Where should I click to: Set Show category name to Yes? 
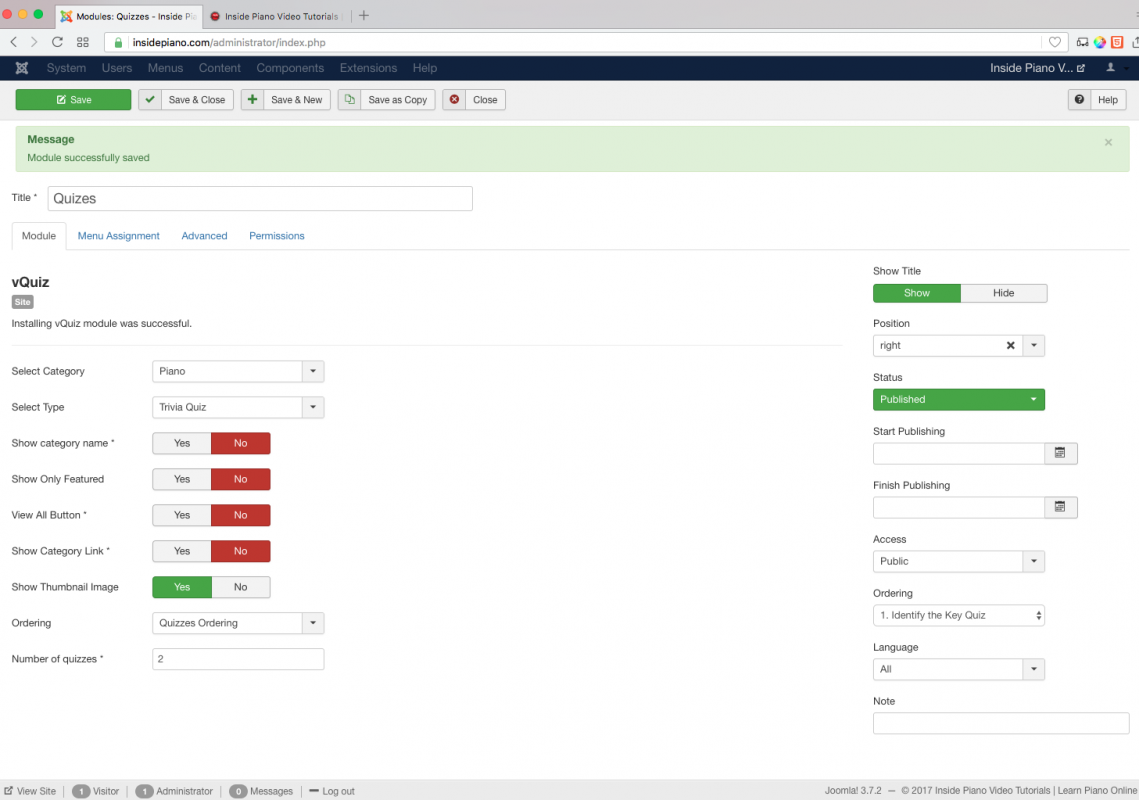click(x=182, y=443)
